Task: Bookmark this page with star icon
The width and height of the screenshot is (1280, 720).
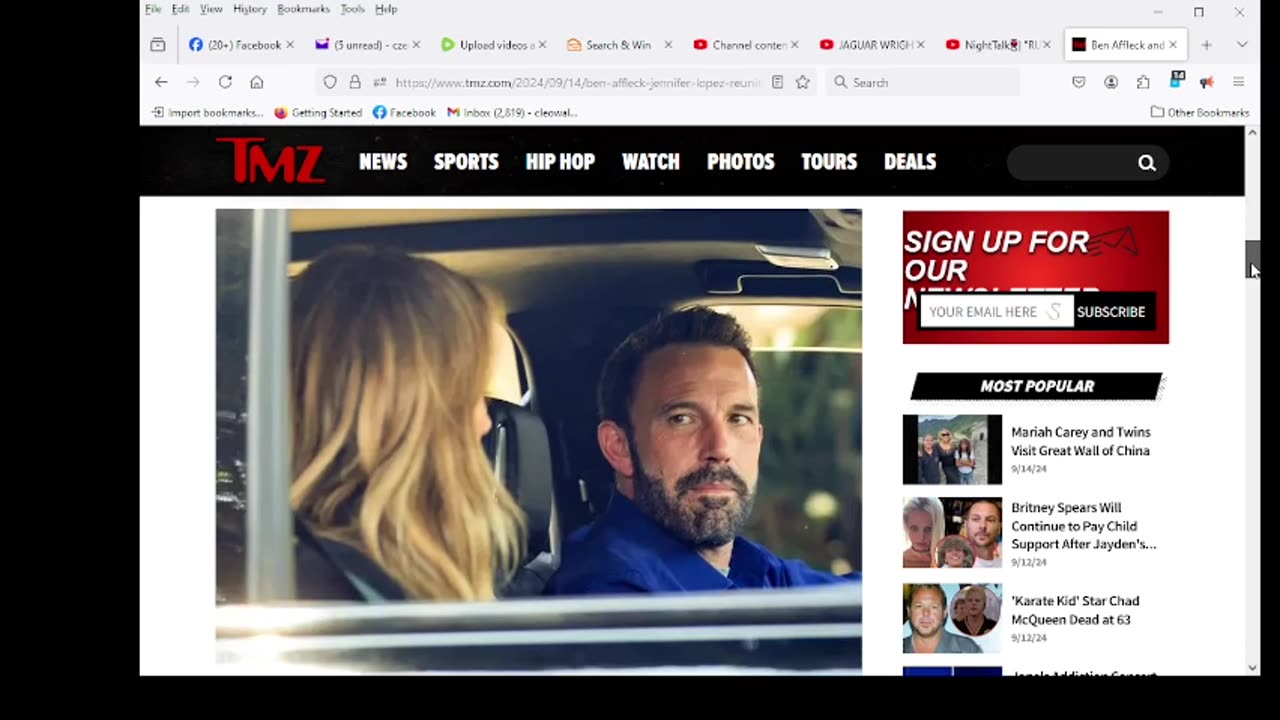Action: pyautogui.click(x=802, y=82)
